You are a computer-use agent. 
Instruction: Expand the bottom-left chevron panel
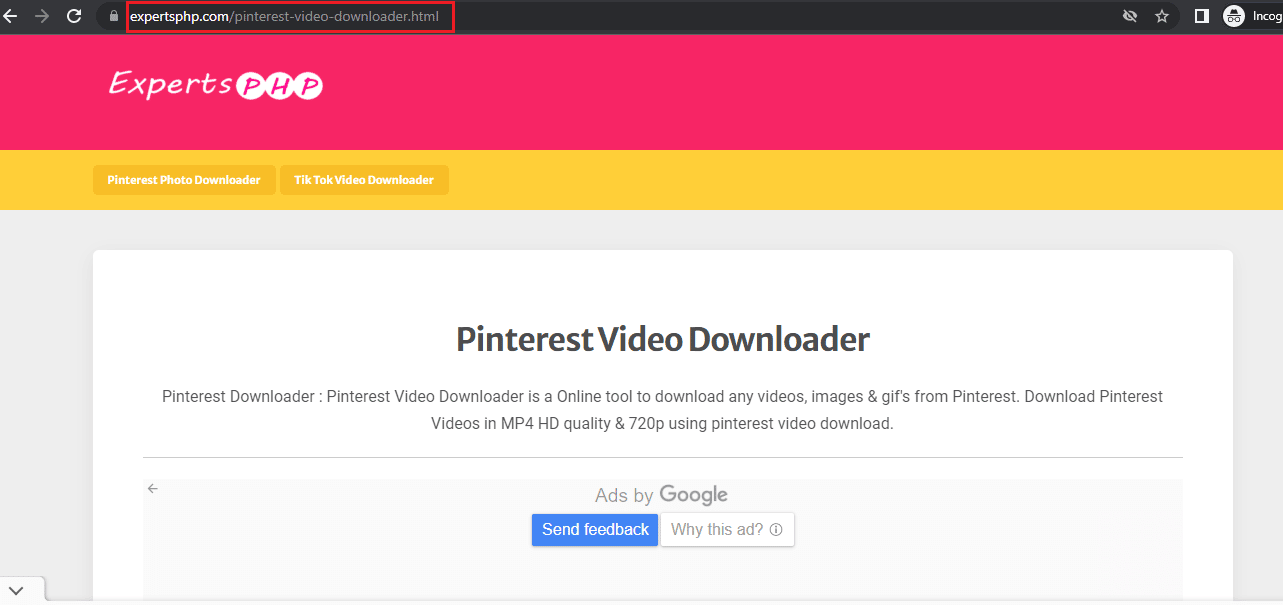tap(16, 591)
